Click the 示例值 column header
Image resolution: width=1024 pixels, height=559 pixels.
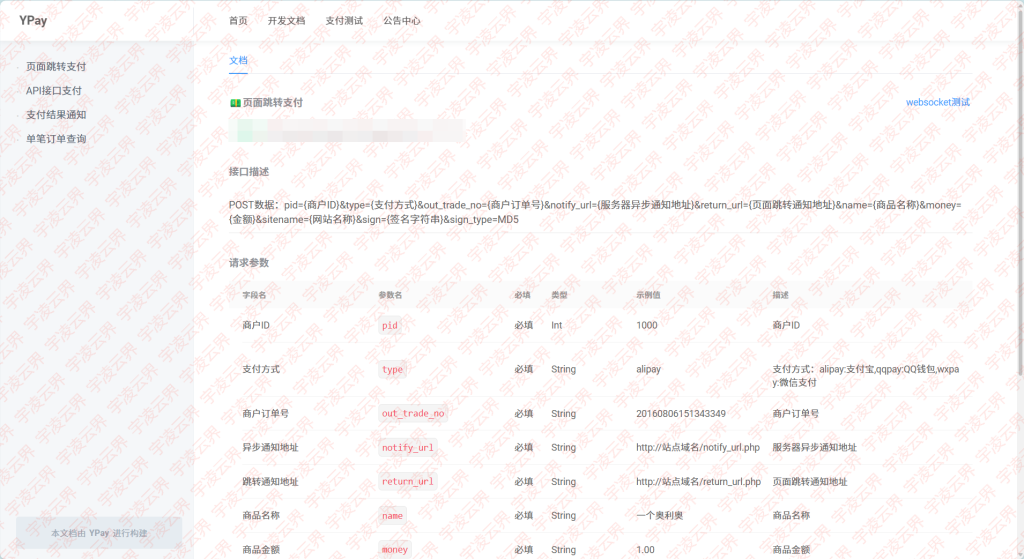(x=648, y=295)
